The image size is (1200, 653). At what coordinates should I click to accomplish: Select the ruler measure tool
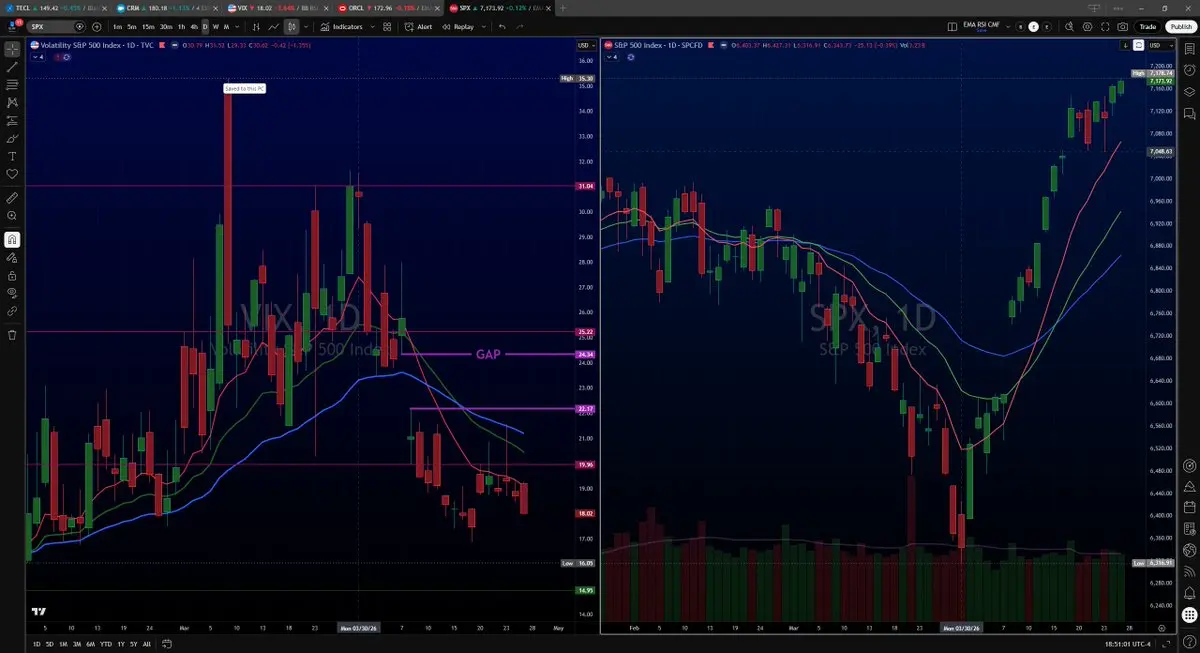12,197
